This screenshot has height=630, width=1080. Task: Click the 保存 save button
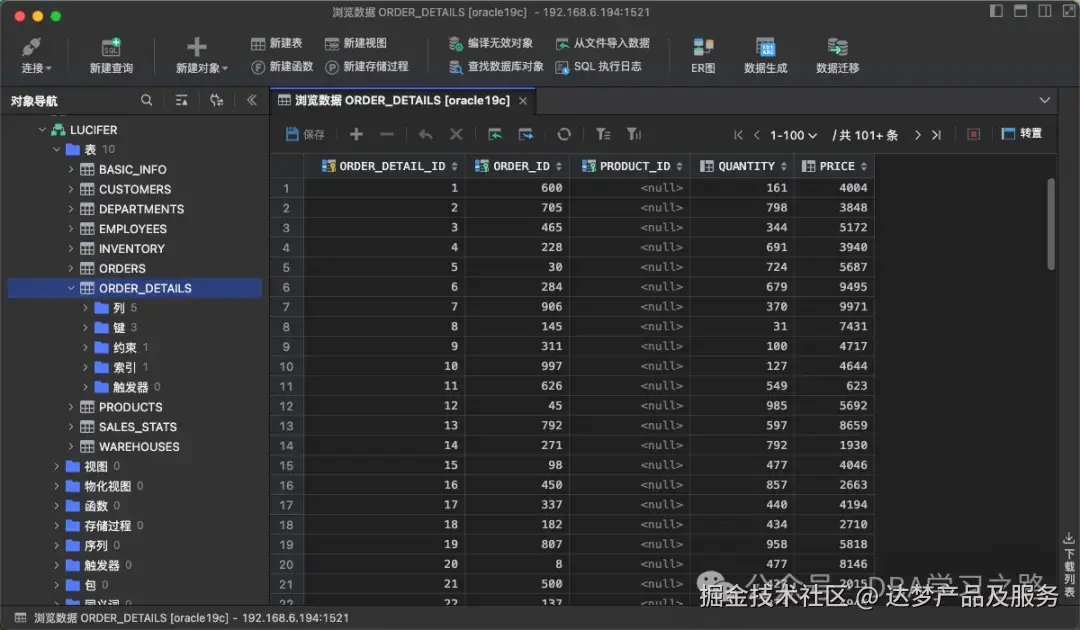pos(305,134)
